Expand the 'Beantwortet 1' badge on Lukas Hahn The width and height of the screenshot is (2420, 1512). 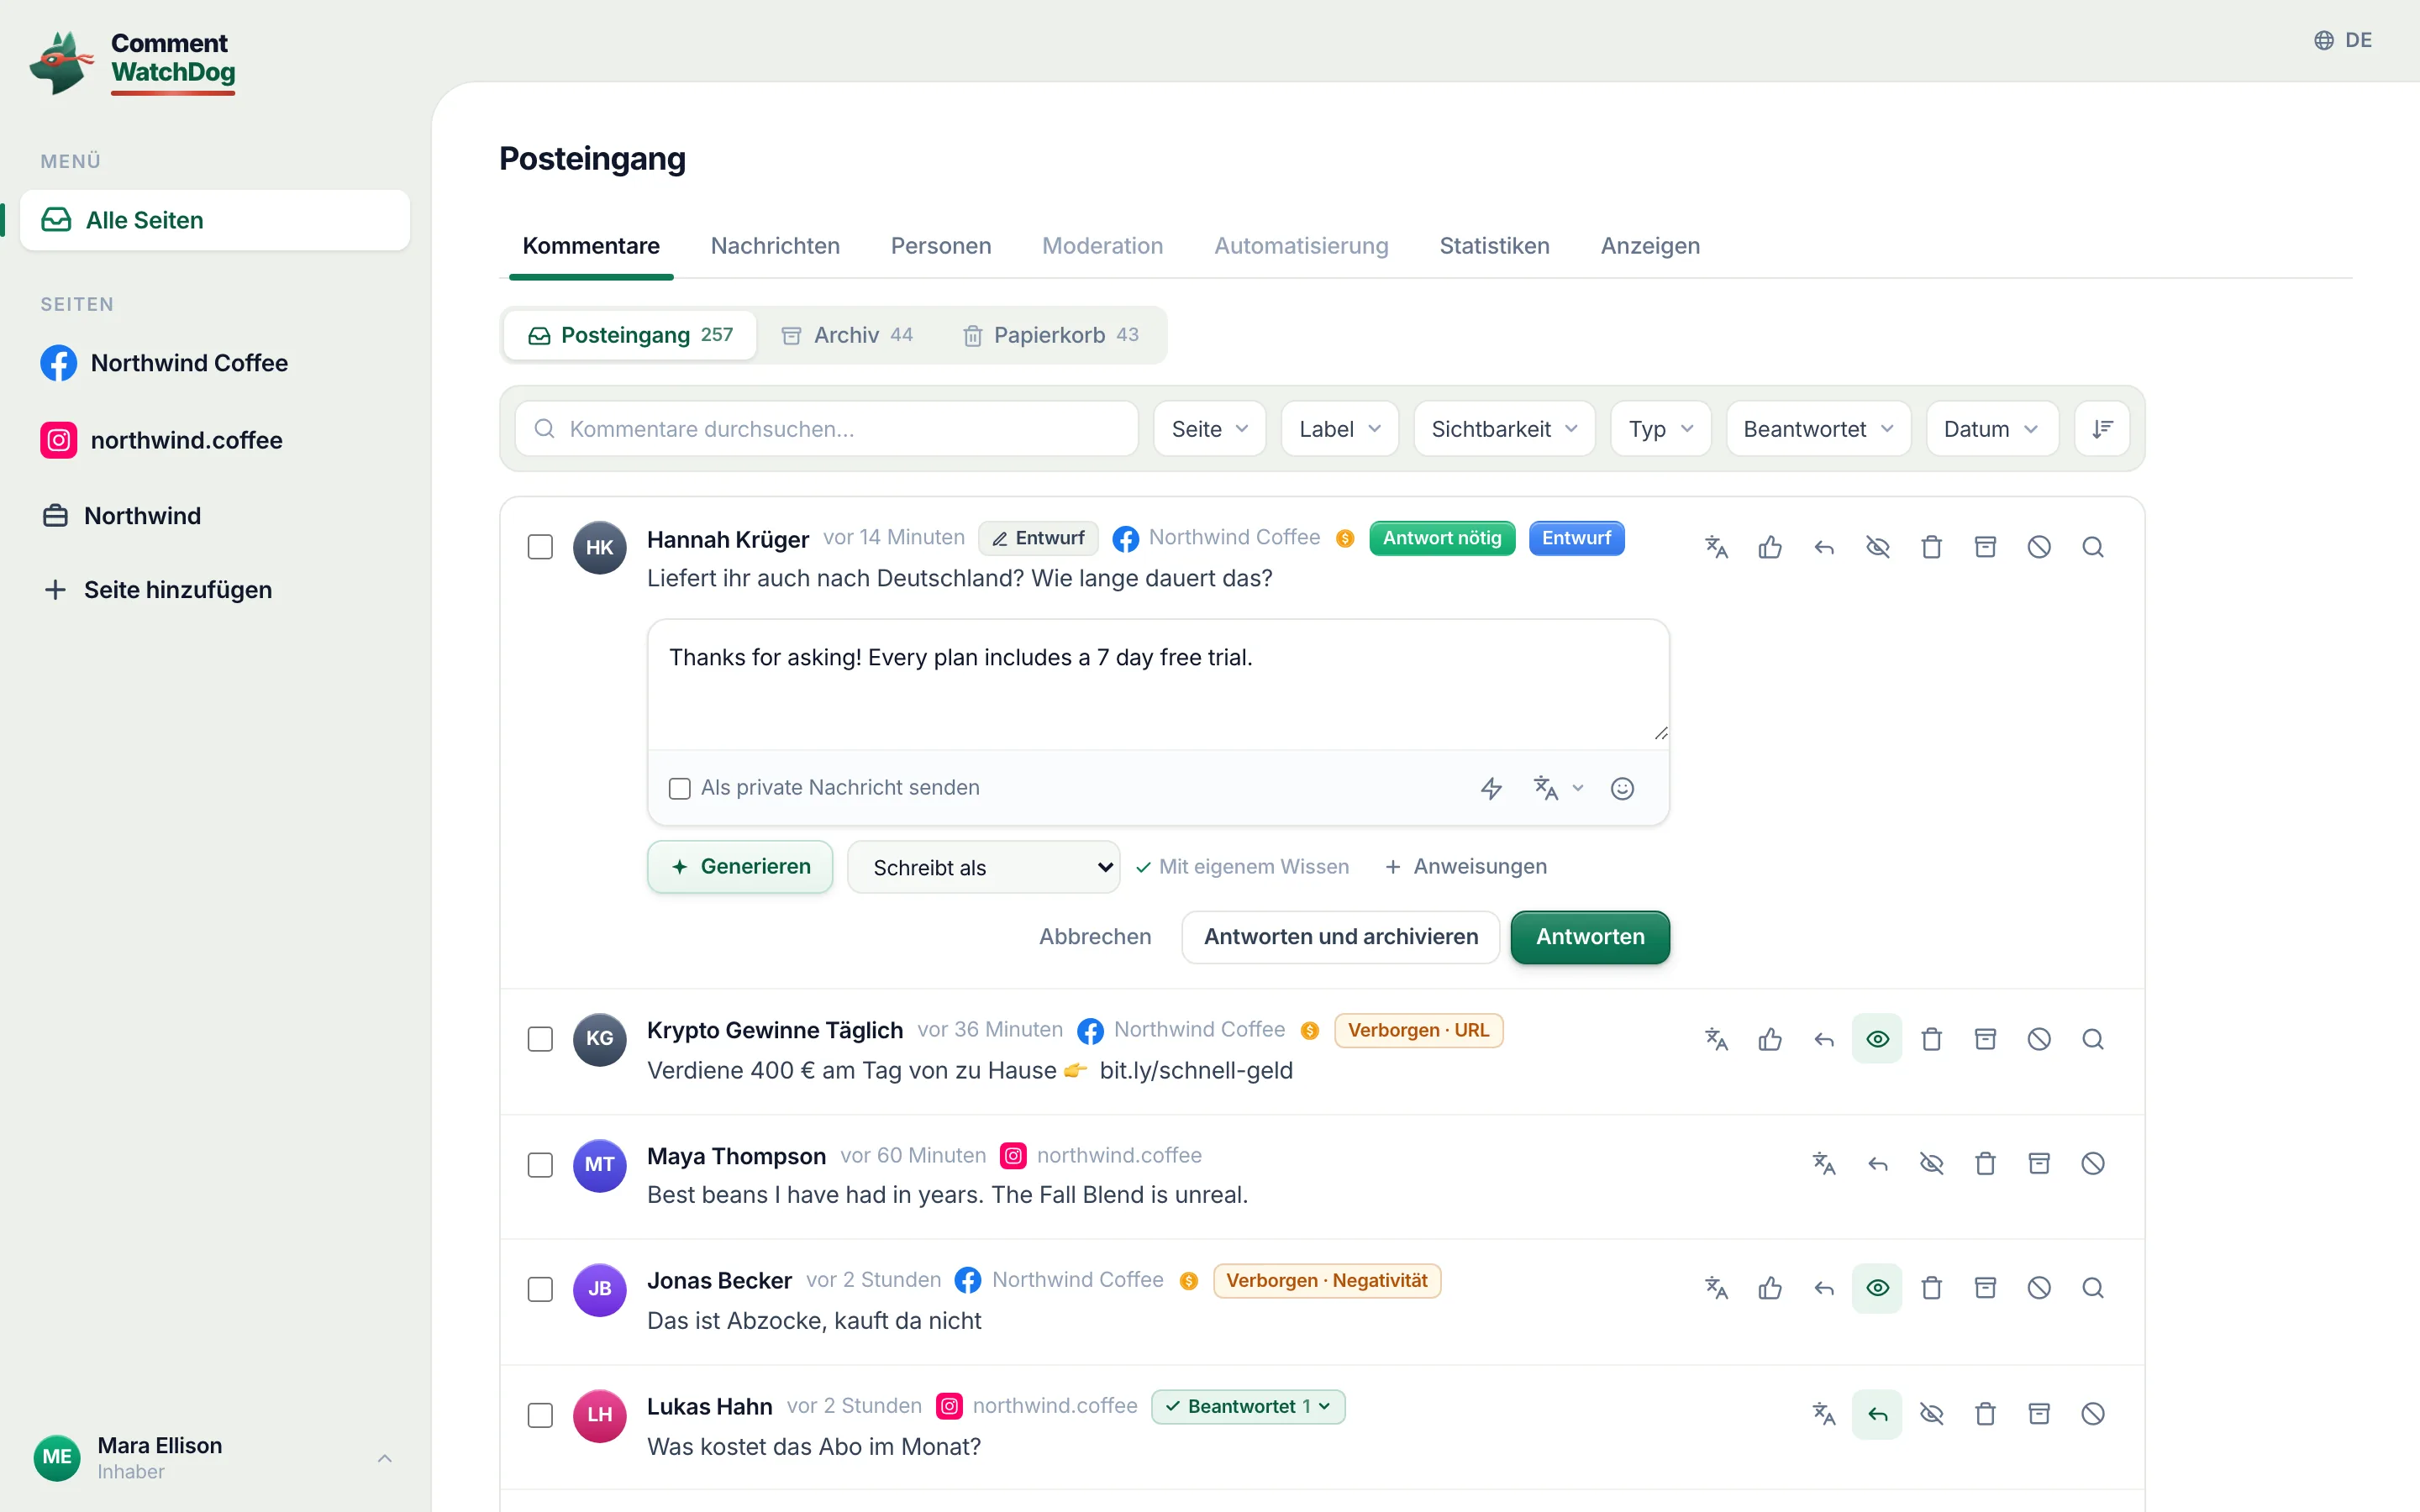[1248, 1406]
